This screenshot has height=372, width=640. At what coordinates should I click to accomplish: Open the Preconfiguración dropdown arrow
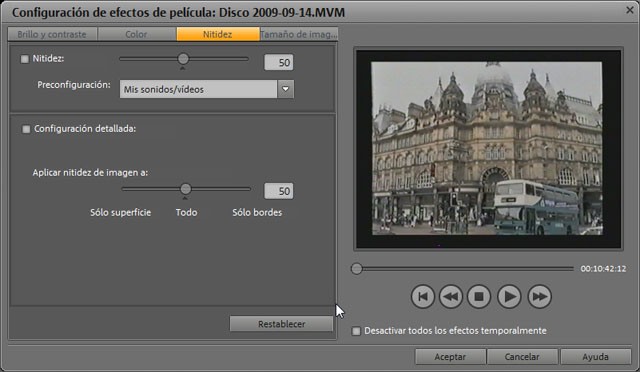coord(285,89)
